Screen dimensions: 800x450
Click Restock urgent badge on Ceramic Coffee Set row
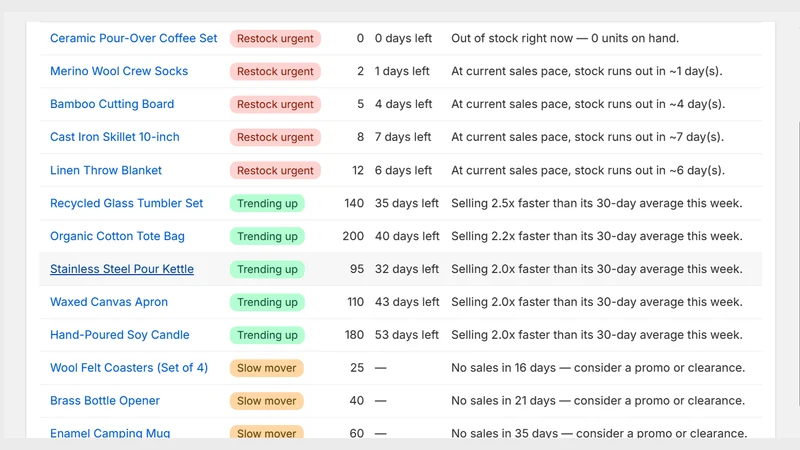pos(275,39)
